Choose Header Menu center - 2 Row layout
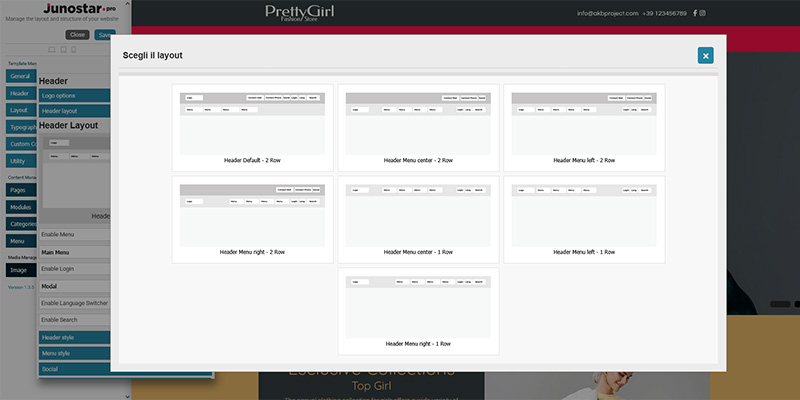 [x=418, y=128]
